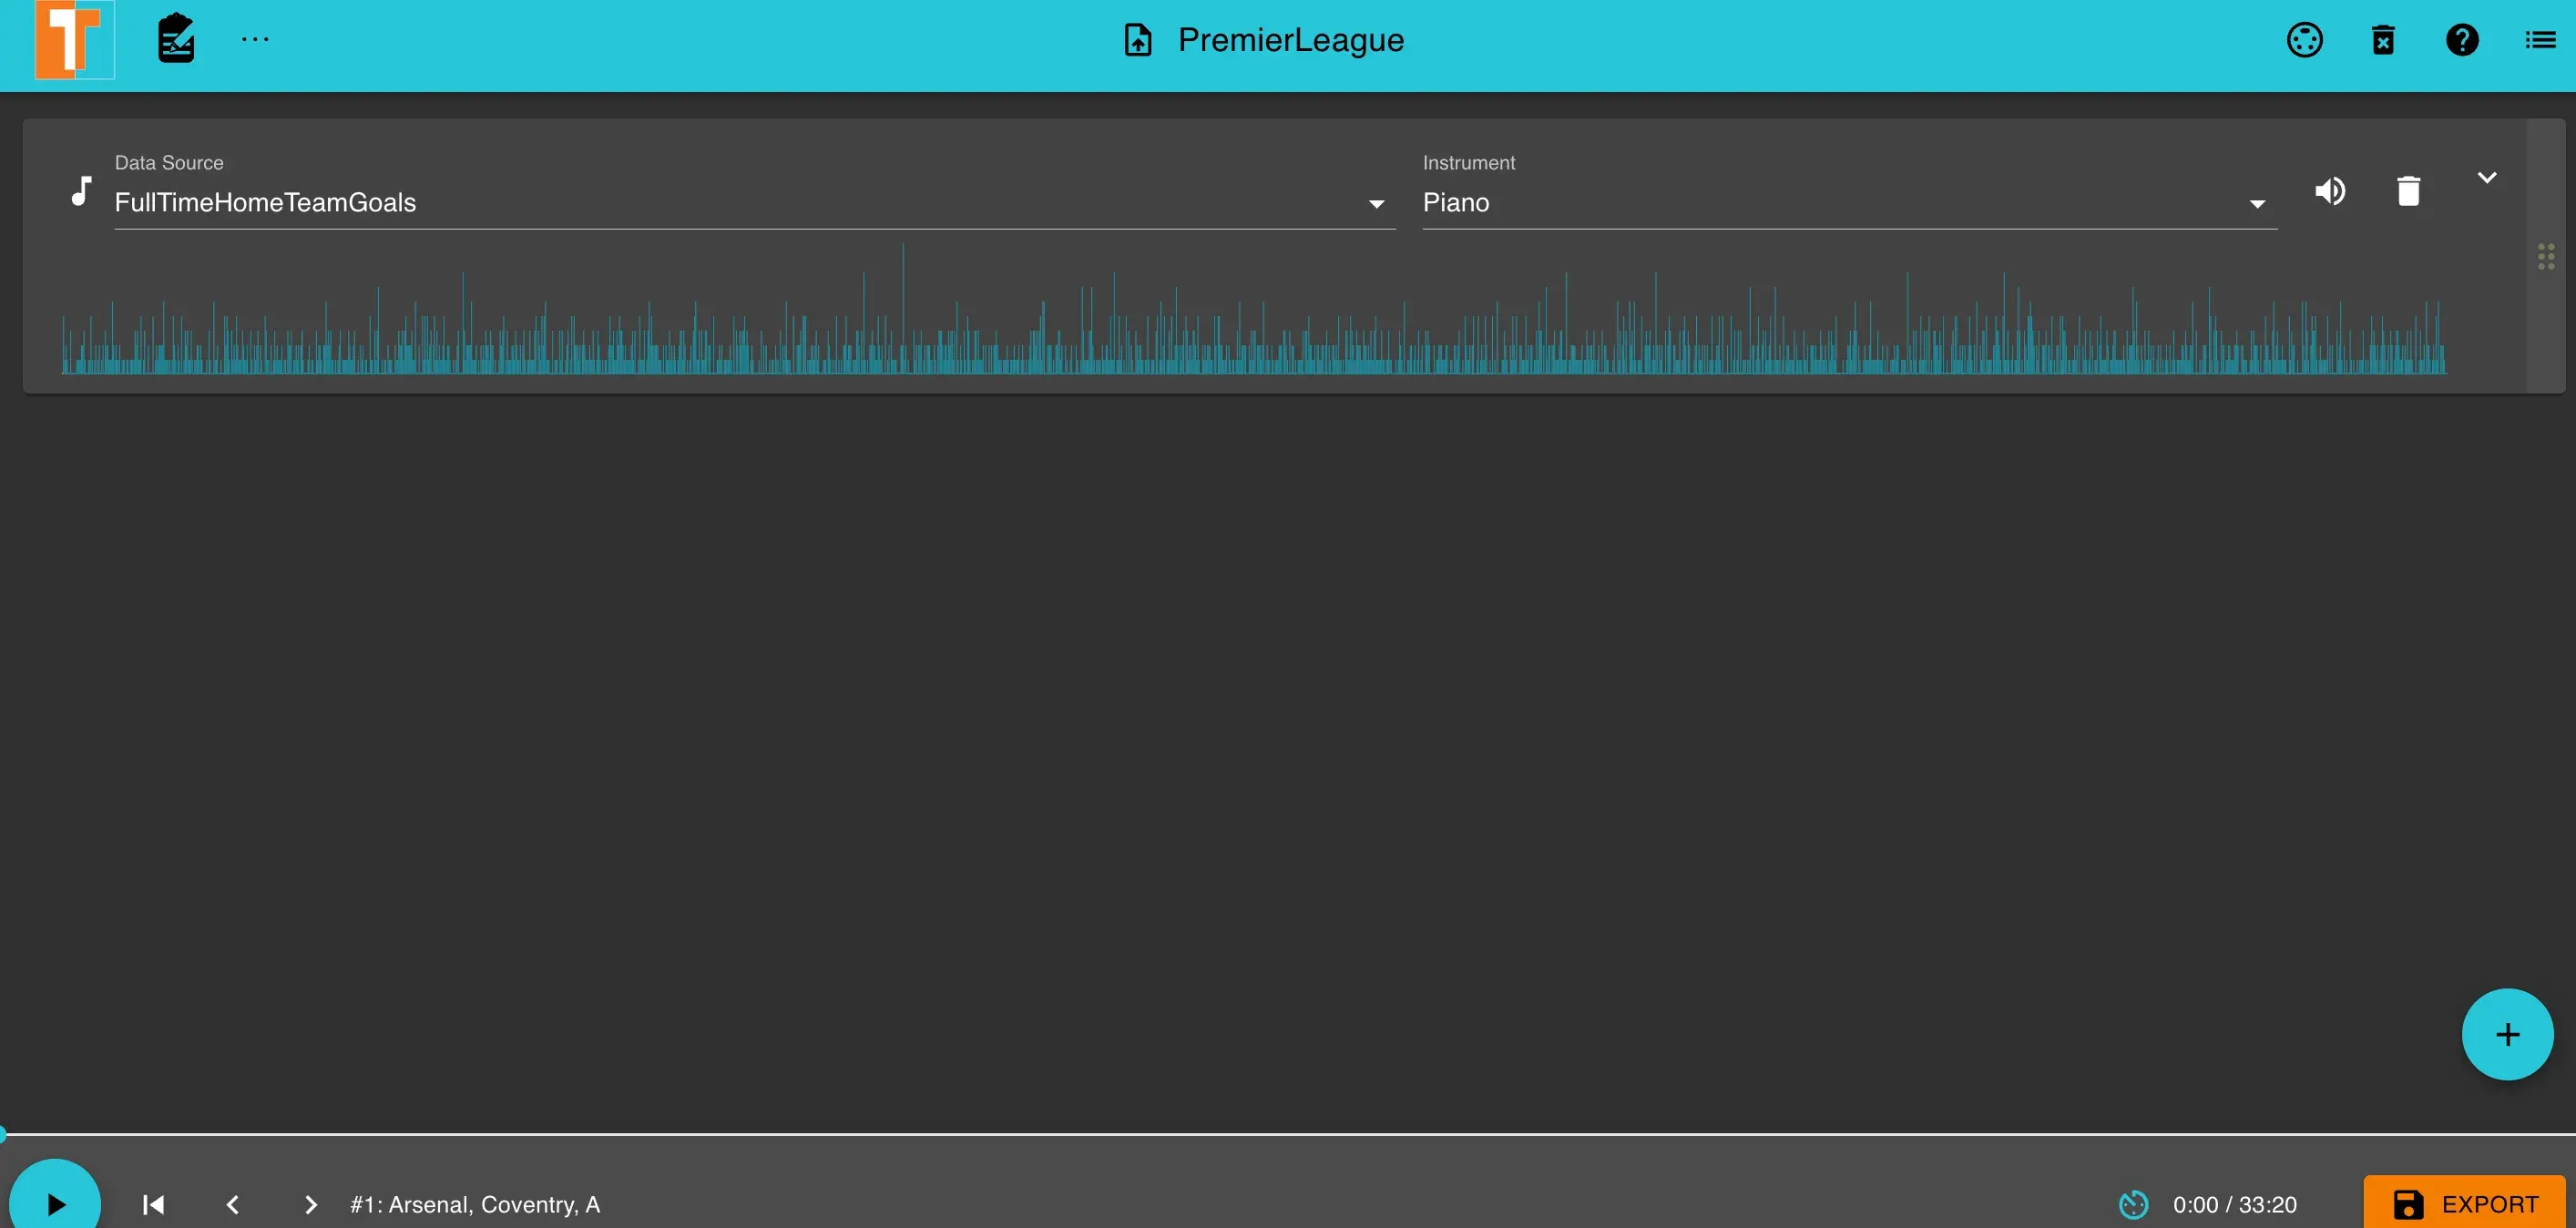This screenshot has width=2576, height=1228.
Task: Open the data editor clipboard icon
Action: (176, 39)
